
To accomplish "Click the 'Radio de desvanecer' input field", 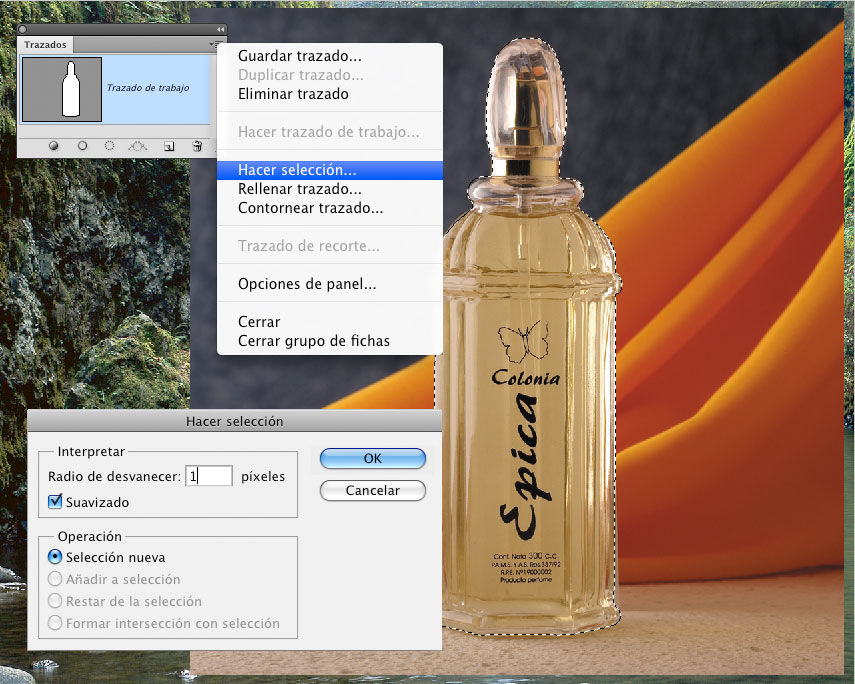I will pos(209,476).
